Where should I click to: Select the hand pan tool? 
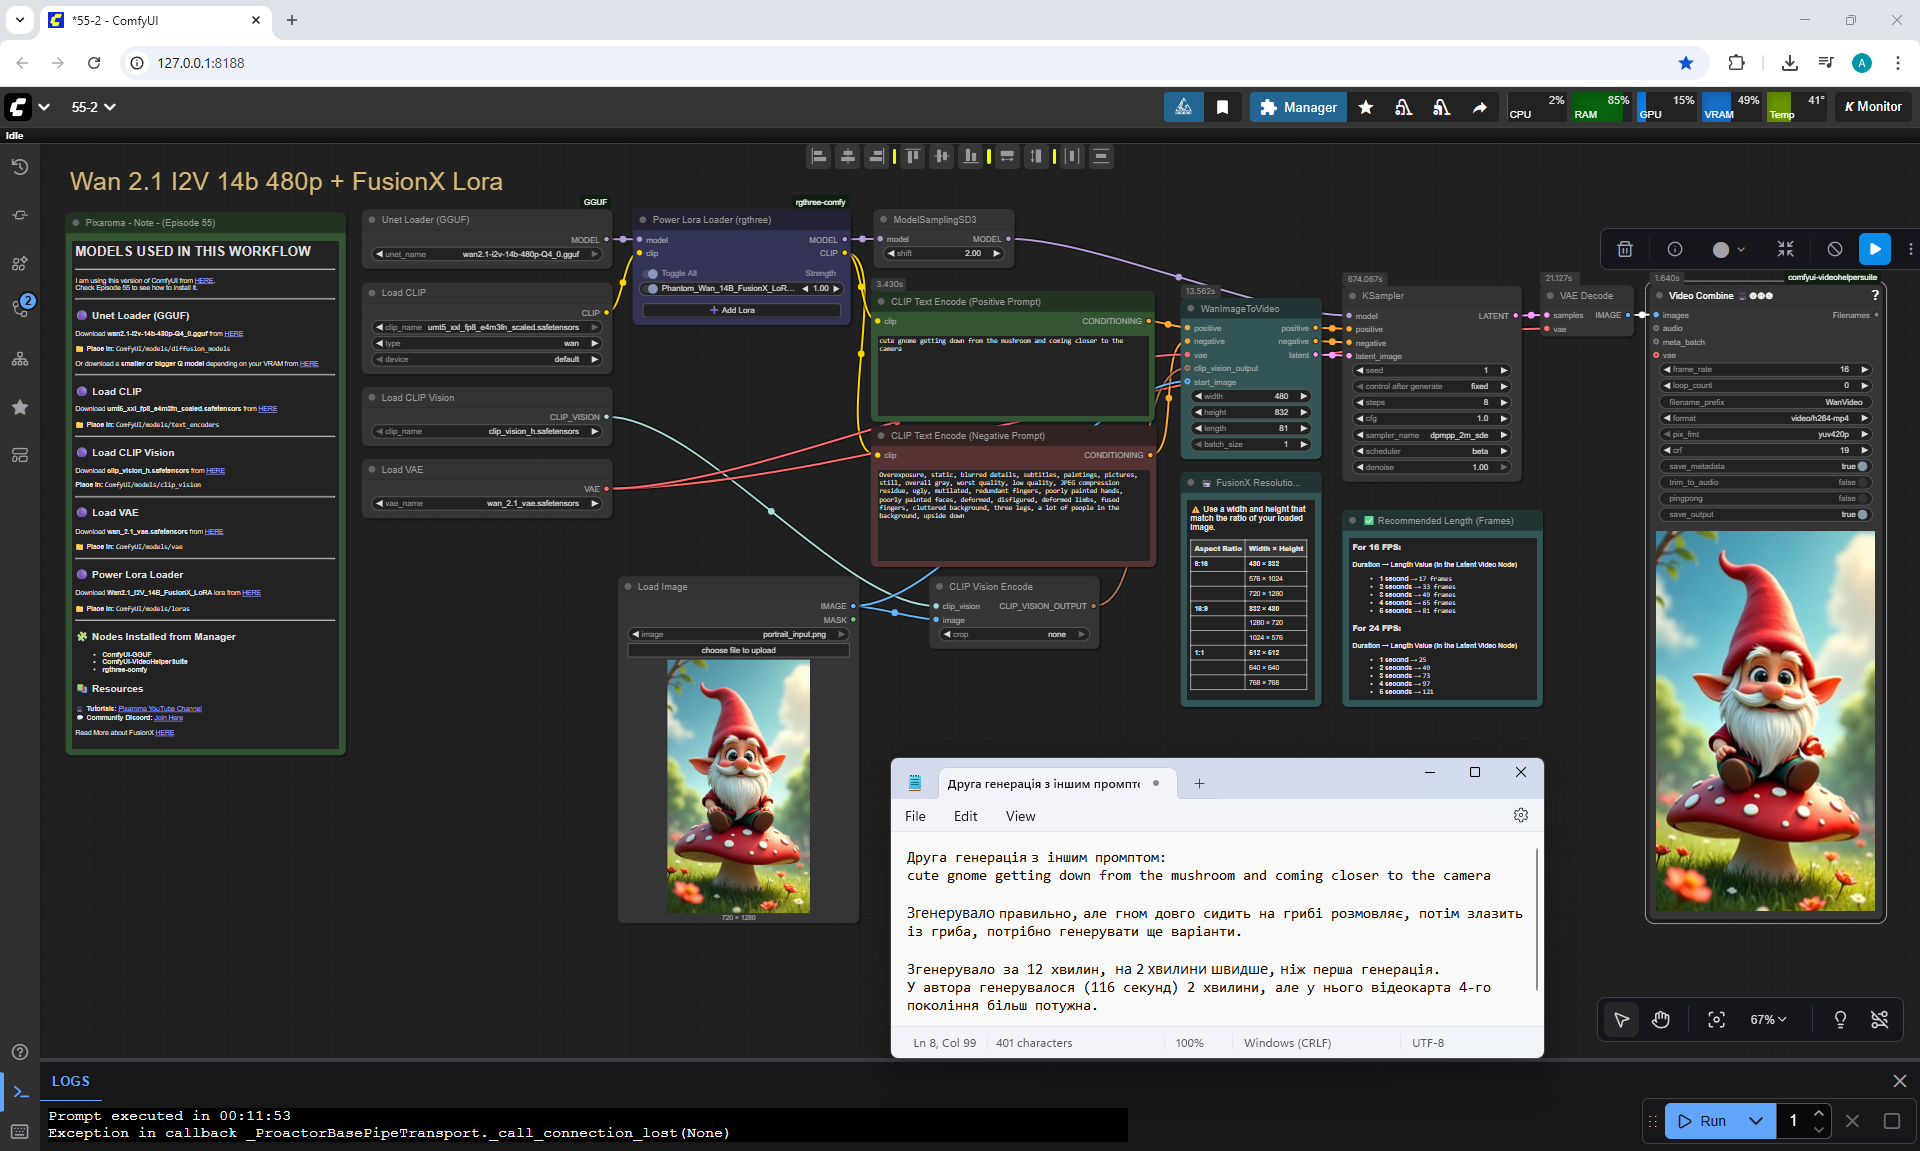[x=1661, y=1019]
